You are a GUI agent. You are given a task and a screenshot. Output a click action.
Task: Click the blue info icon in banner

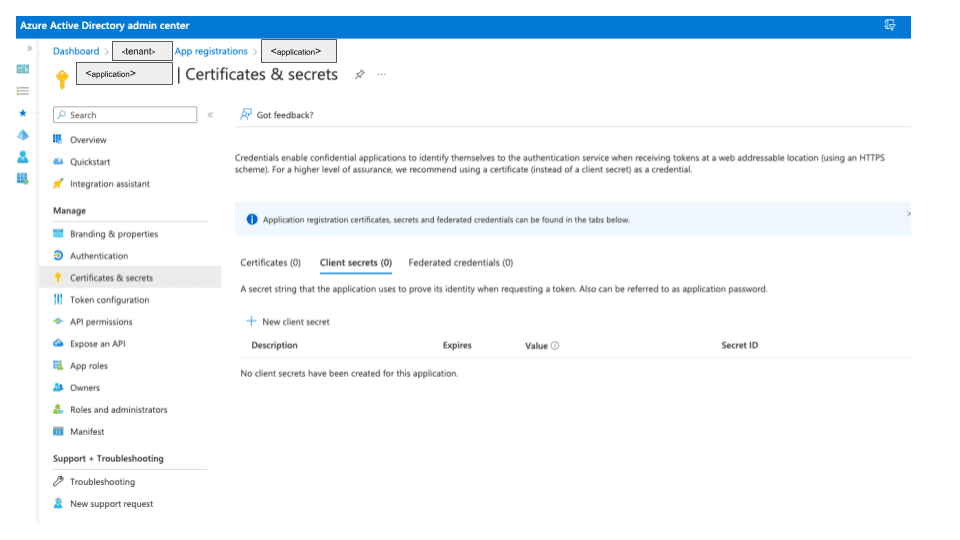(x=252, y=219)
